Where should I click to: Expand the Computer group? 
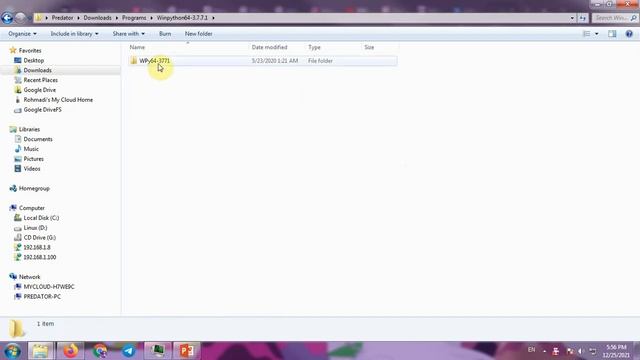[x=31, y=208]
